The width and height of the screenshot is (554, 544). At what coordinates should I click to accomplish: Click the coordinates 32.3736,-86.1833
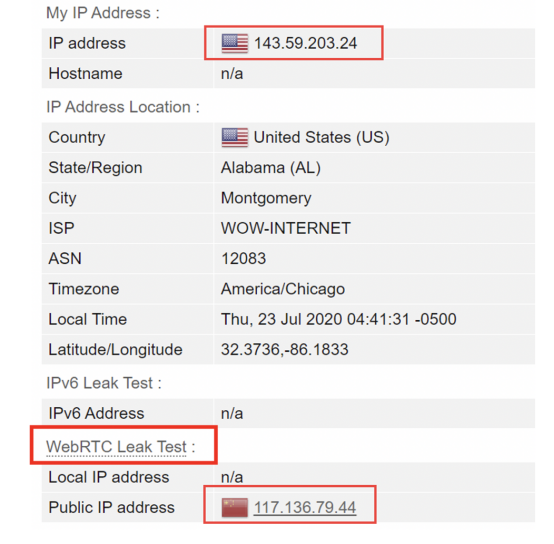(x=284, y=349)
